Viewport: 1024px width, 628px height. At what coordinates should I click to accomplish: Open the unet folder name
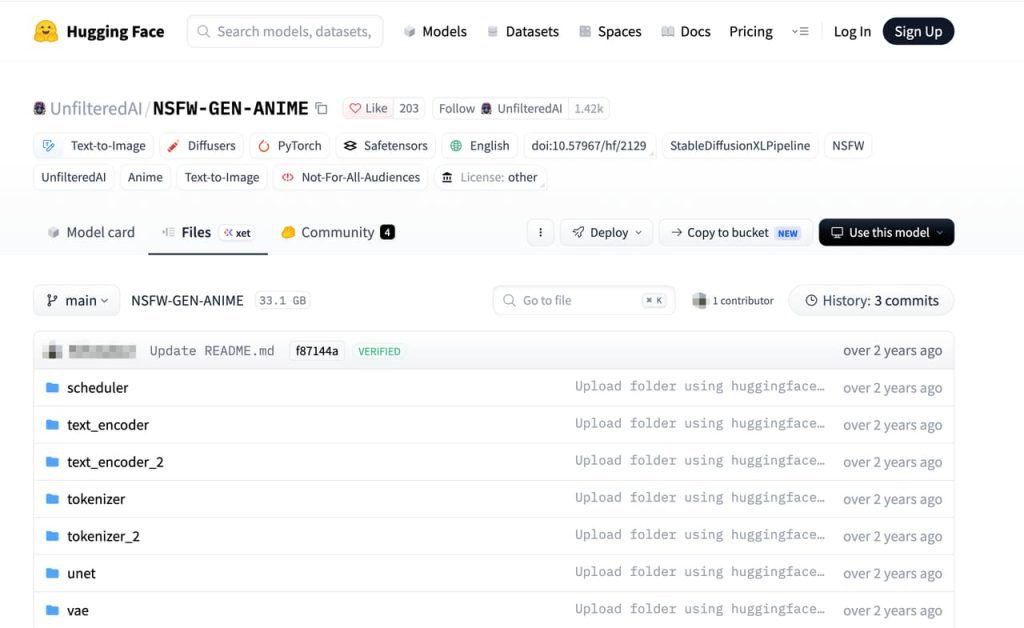81,573
